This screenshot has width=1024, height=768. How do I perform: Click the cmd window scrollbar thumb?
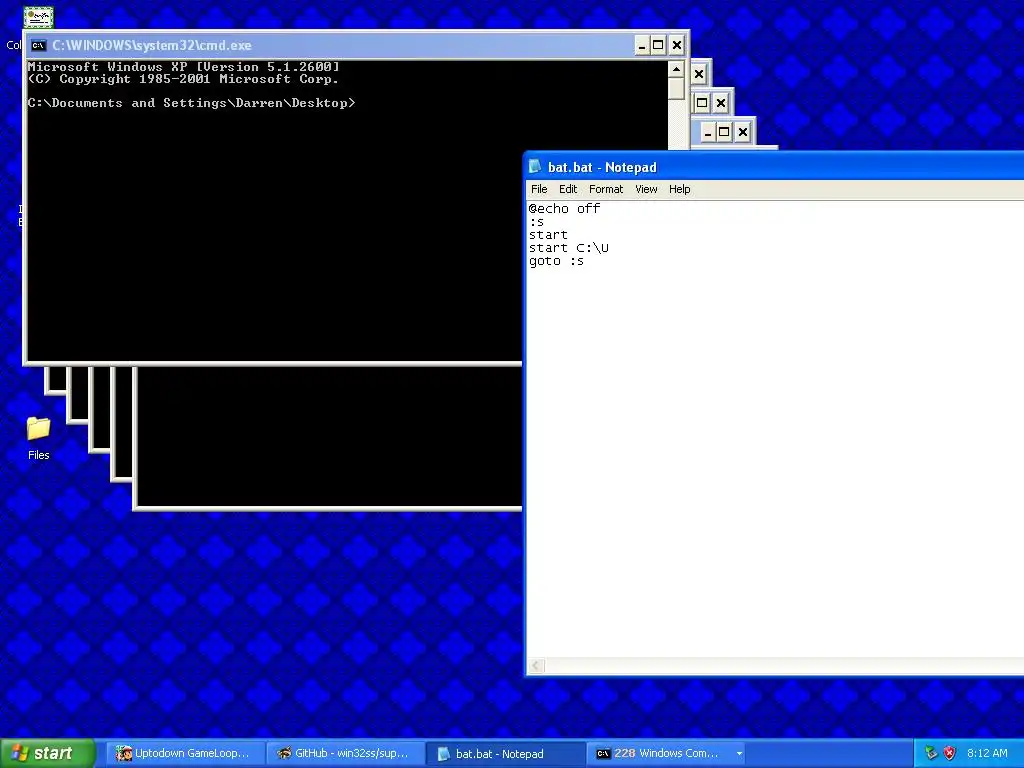click(x=676, y=88)
